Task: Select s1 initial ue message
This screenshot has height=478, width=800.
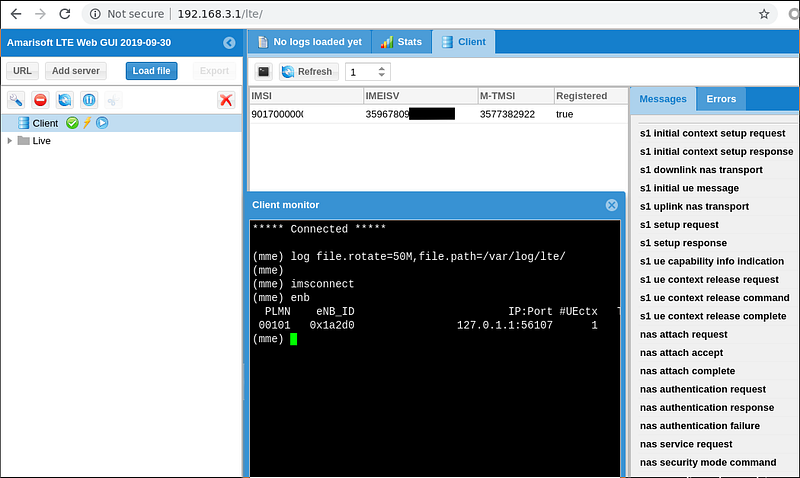Action: [689, 188]
